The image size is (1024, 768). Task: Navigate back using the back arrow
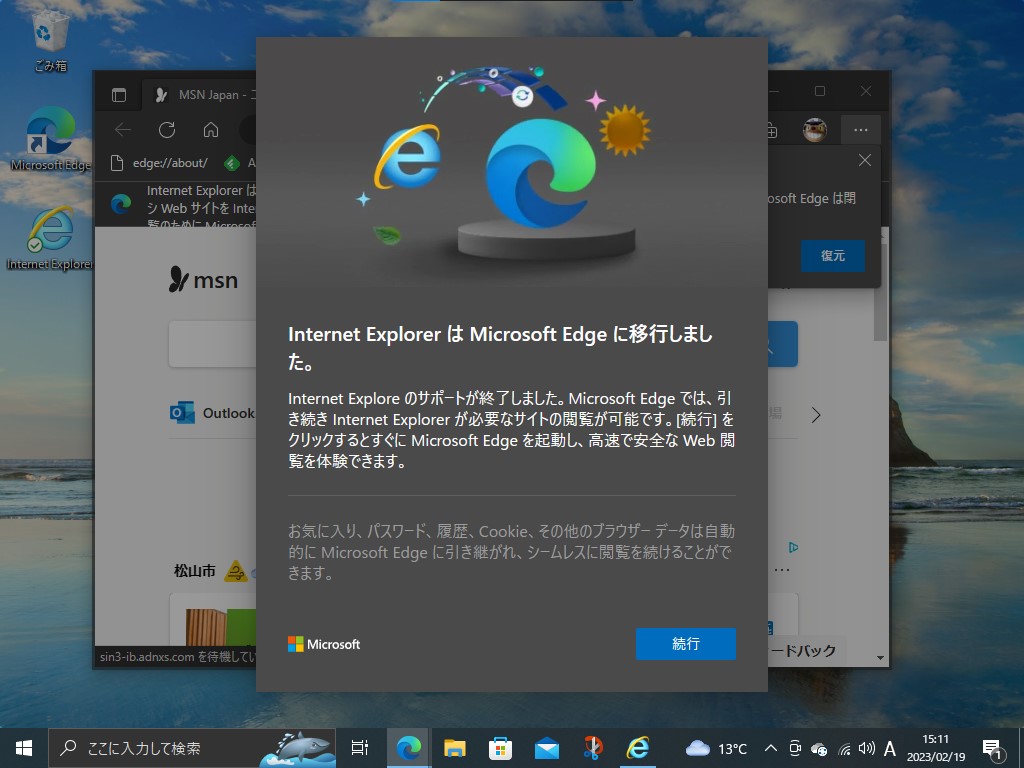pyautogui.click(x=121, y=129)
